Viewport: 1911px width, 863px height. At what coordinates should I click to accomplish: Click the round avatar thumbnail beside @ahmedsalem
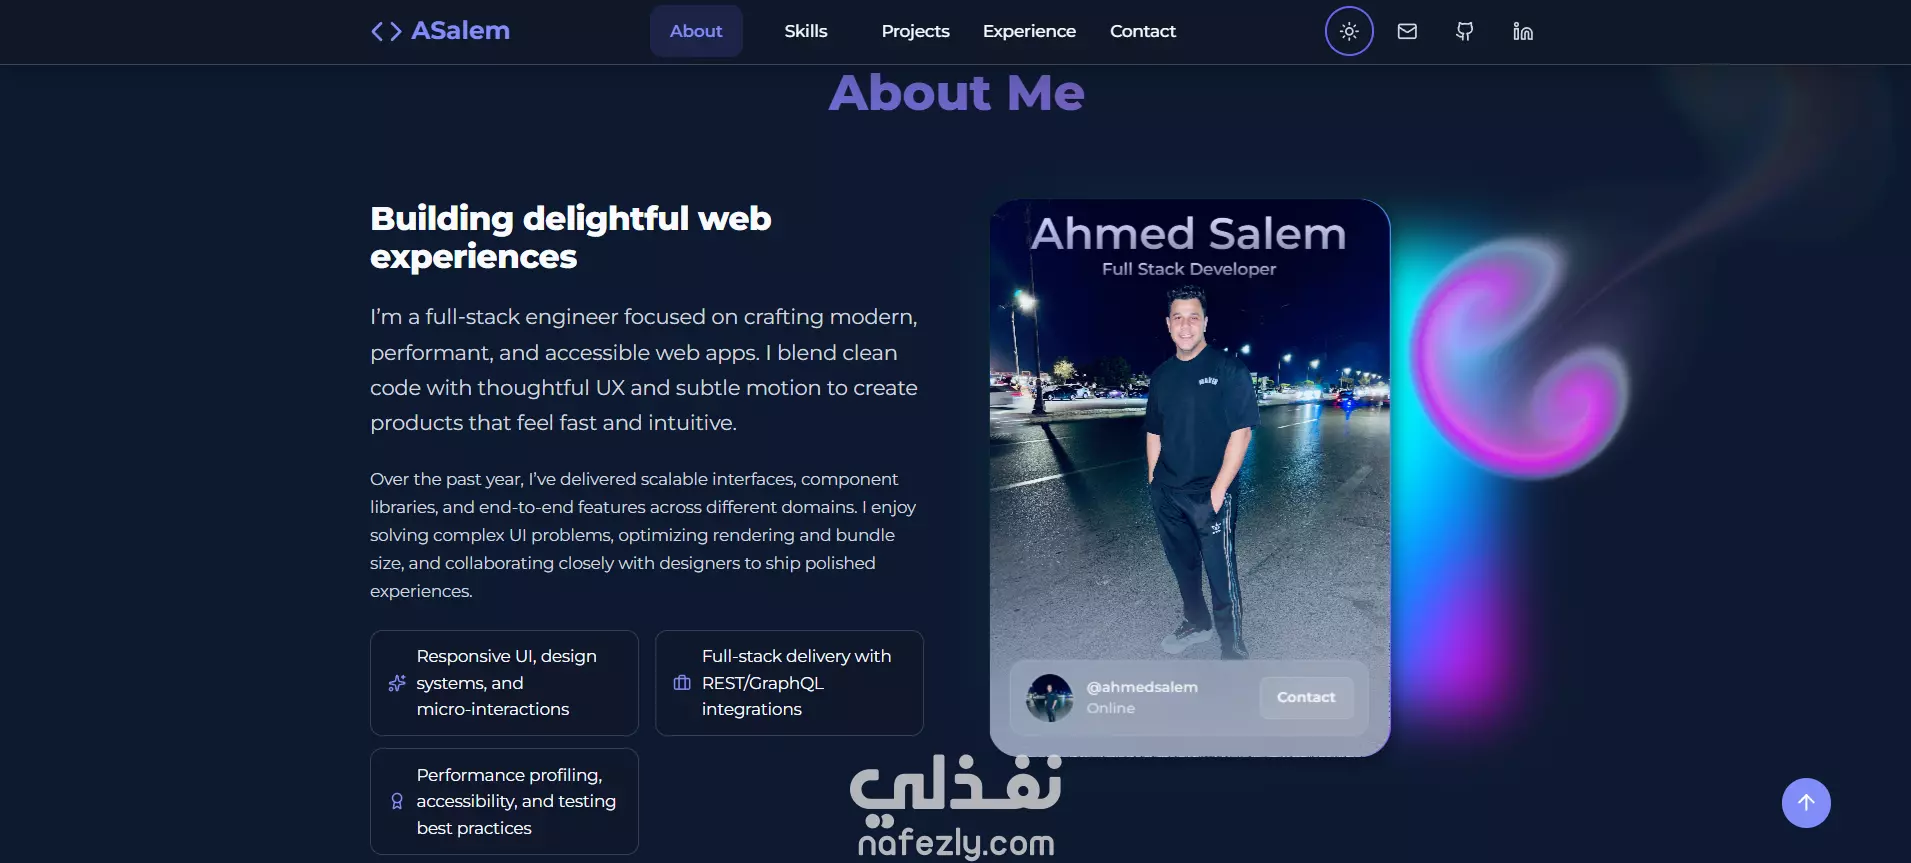pos(1049,698)
